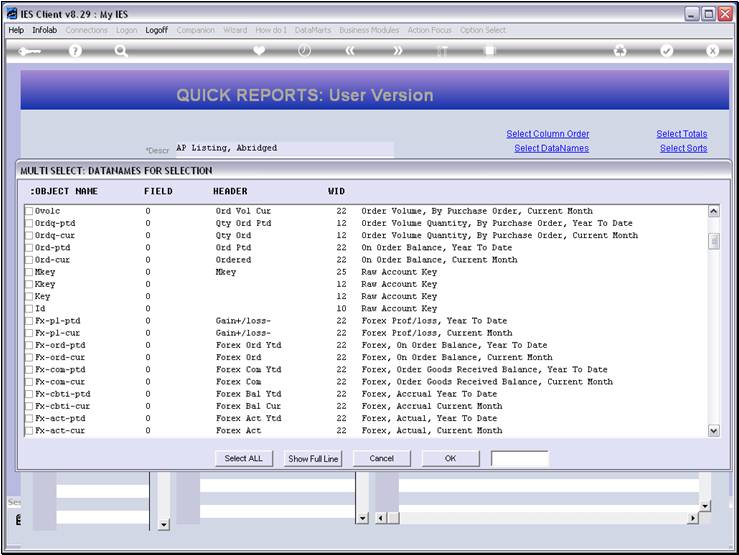Select the row text Fx-ord-ptd
739x555 pixels.
[60, 345]
